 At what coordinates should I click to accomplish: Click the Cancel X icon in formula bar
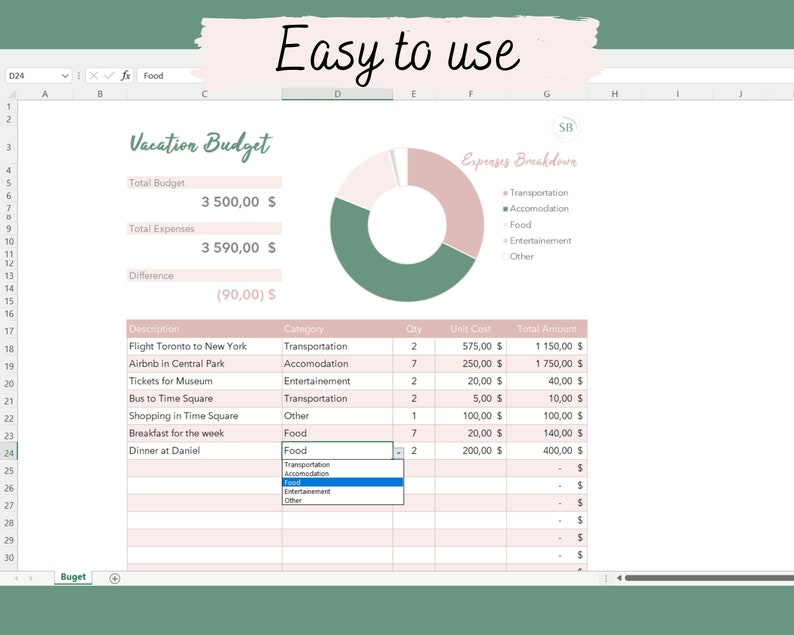tap(93, 76)
